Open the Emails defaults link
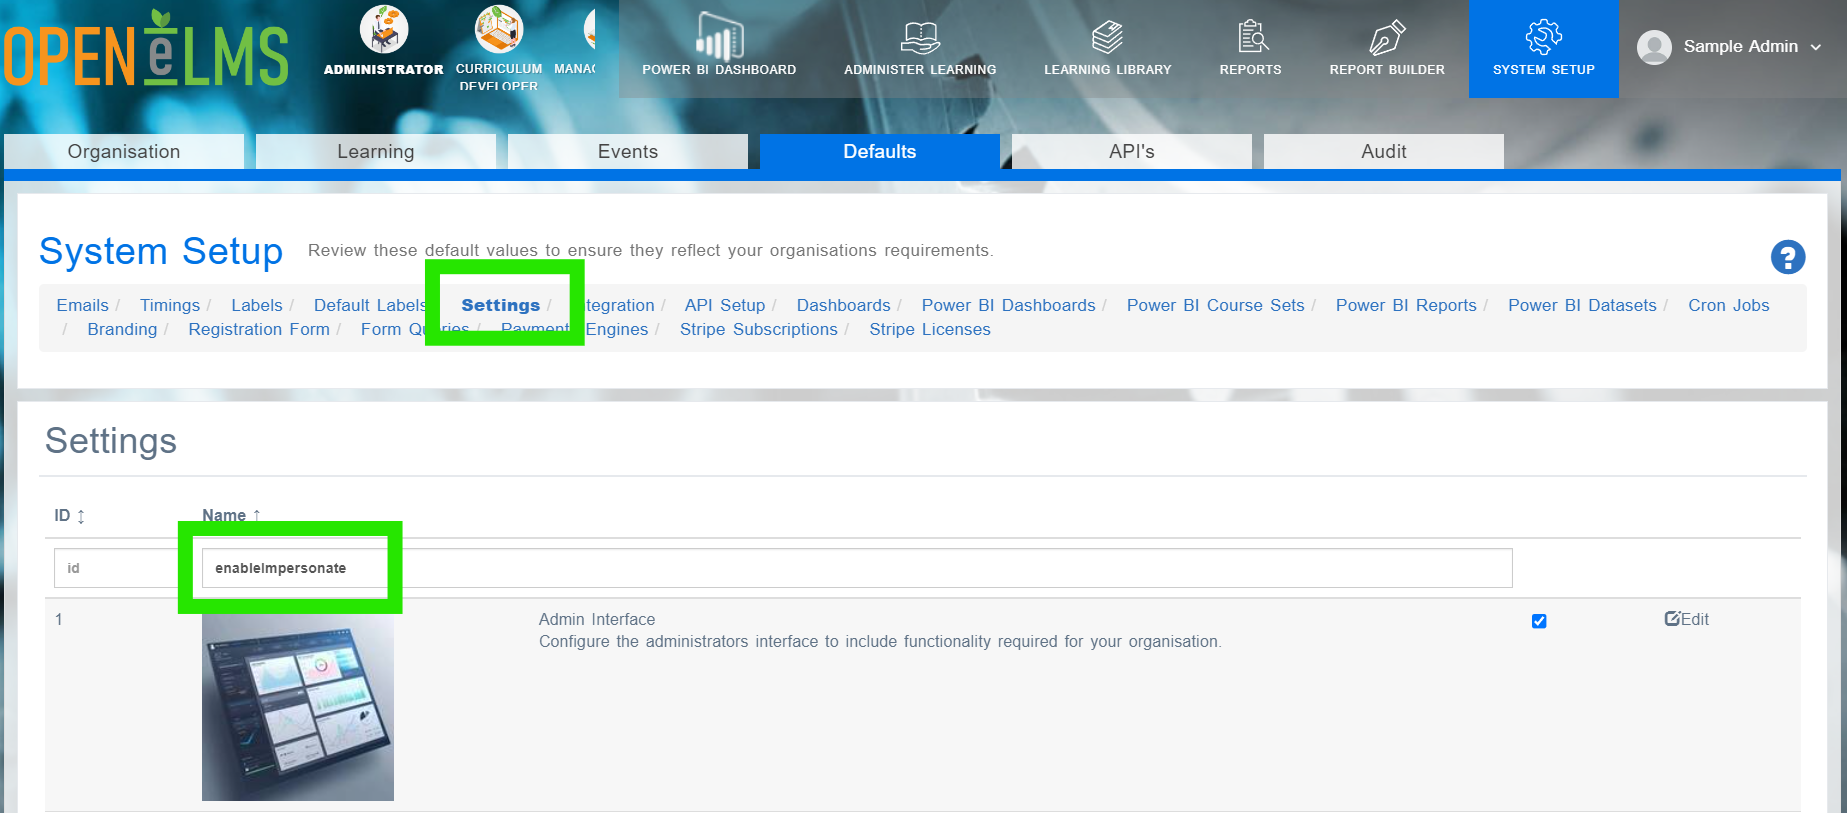 click(82, 305)
